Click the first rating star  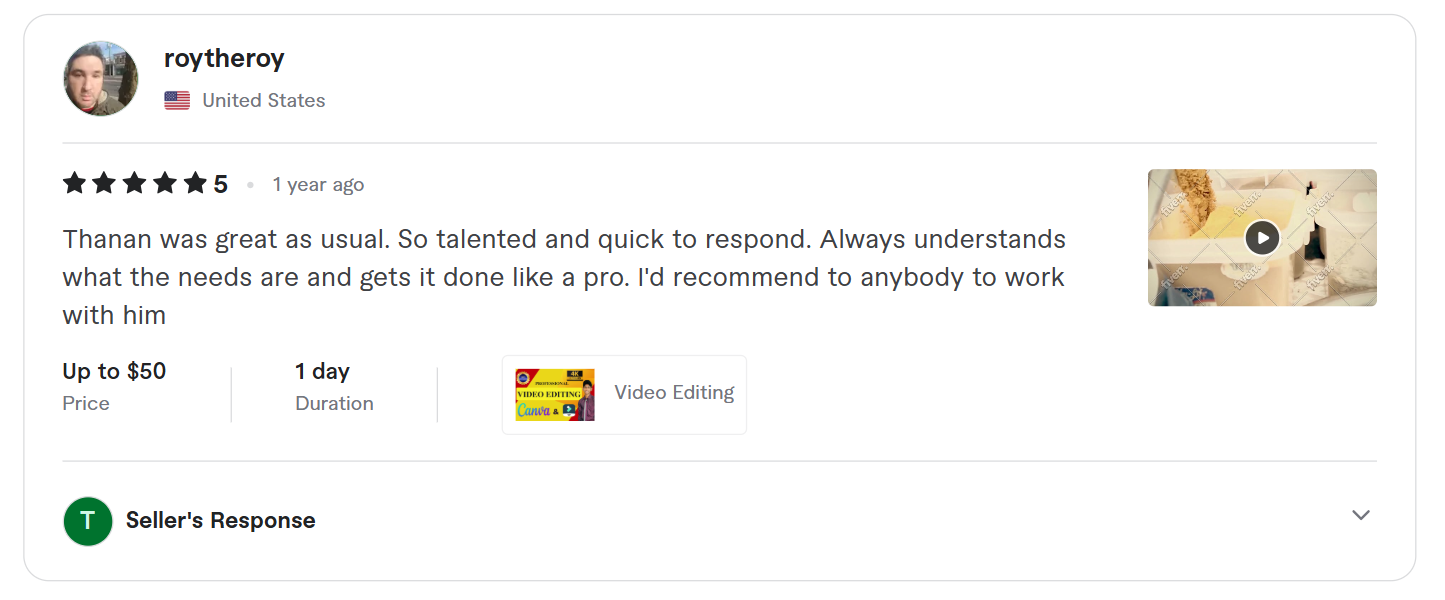point(74,184)
